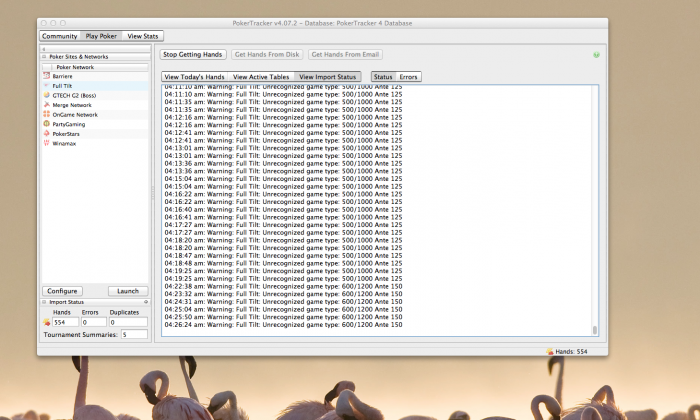This screenshot has height=420, width=700.
Task: Click the 04:23:32 am warning log line
Action: point(283,294)
